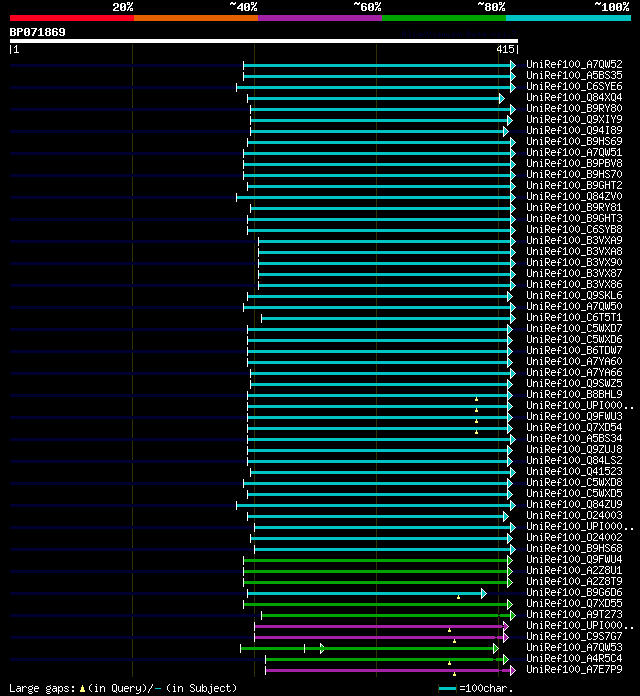Open hit UniRef100_Q9ZUJ8
This screenshot has width=640, height=696.
pyautogui.click(x=574, y=450)
